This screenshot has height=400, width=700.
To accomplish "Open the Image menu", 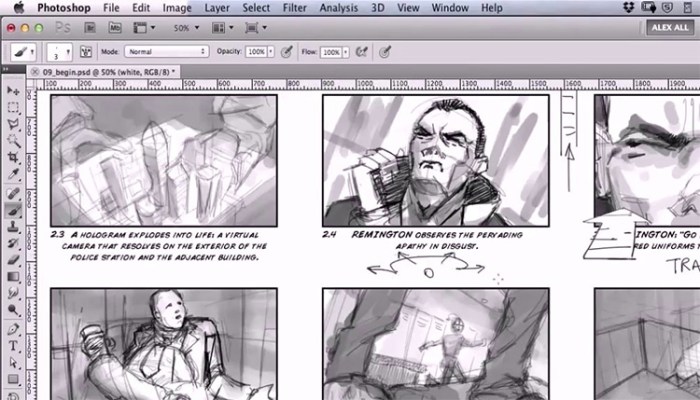I will [177, 8].
